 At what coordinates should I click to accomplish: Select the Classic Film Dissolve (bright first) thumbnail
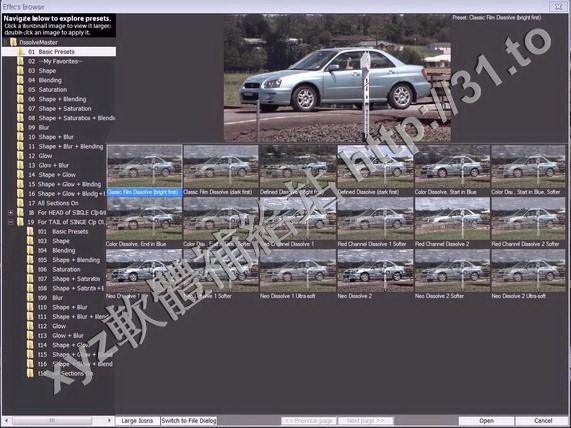click(145, 166)
